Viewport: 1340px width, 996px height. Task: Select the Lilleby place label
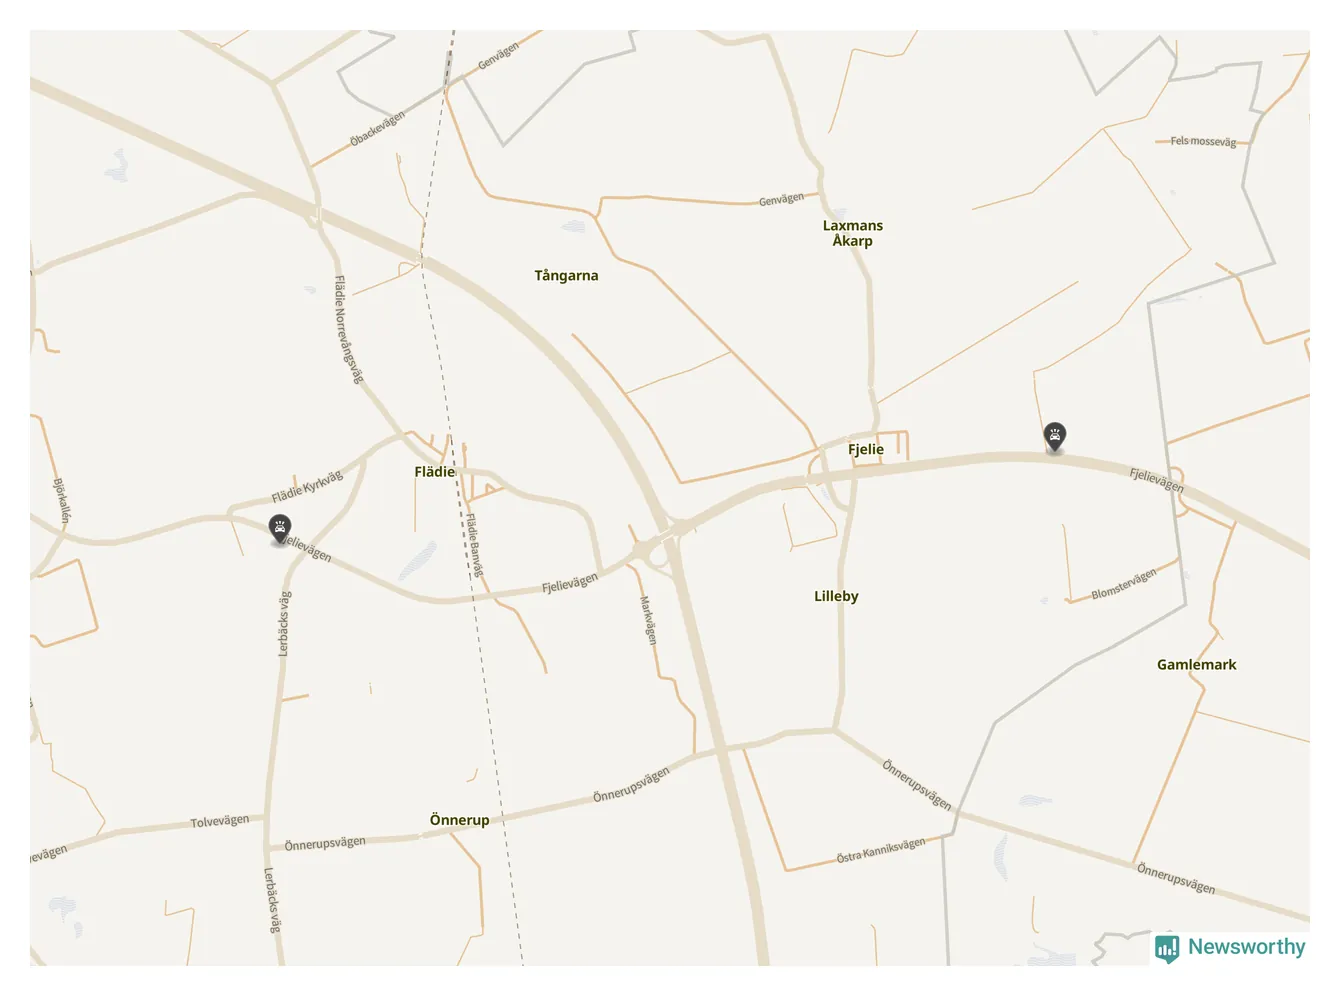(836, 596)
